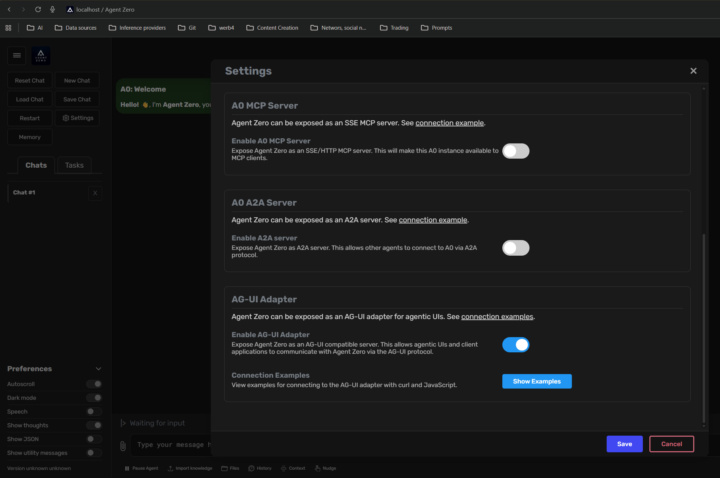Open the AI bookmarks folder
This screenshot has height=478, width=720.
coord(35,28)
